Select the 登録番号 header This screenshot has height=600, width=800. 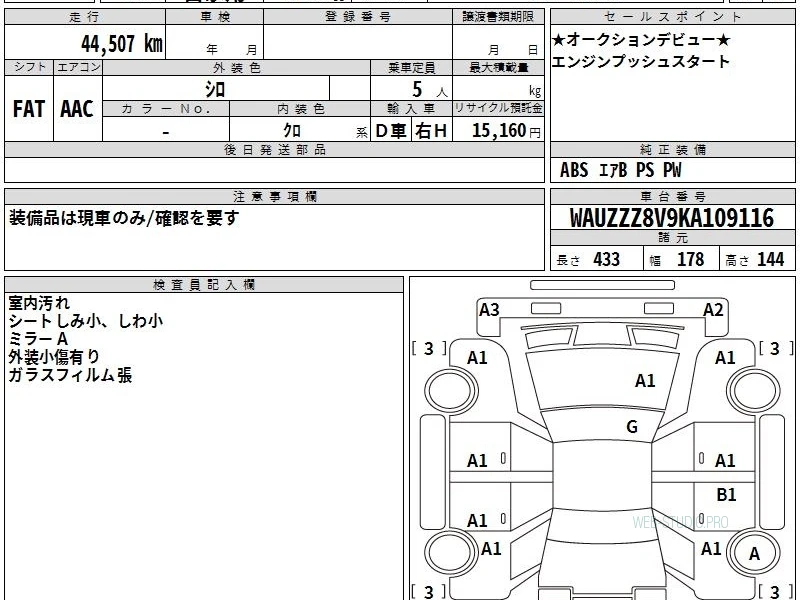(x=358, y=17)
